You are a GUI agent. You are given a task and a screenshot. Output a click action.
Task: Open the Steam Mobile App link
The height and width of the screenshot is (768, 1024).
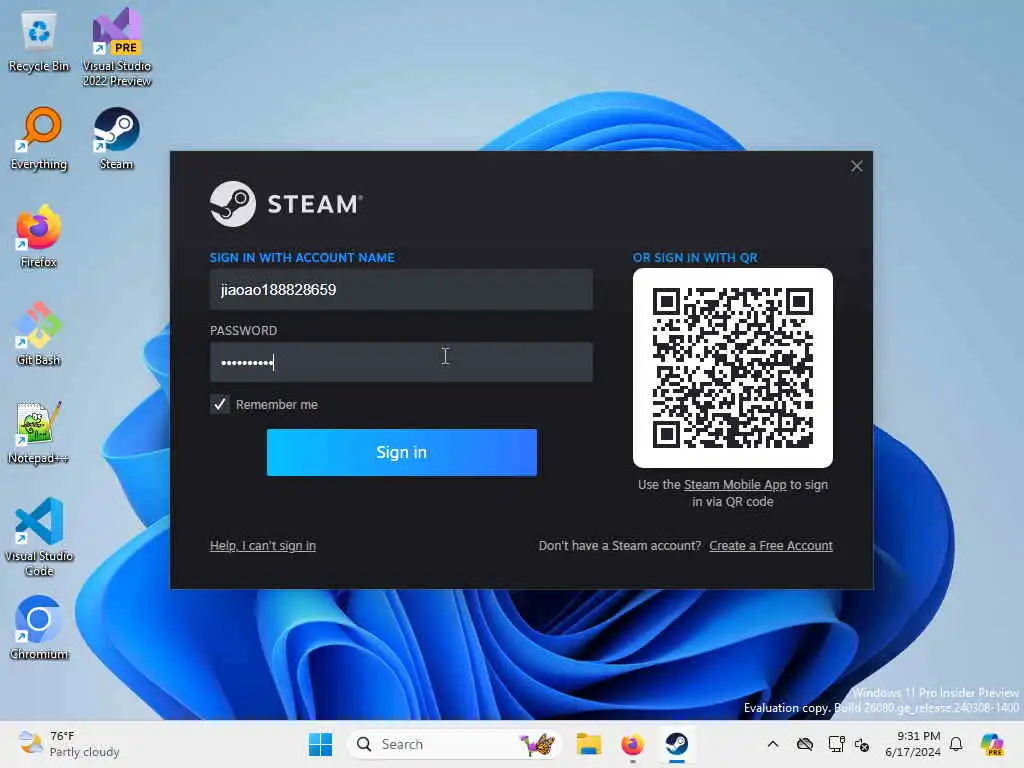(x=735, y=485)
